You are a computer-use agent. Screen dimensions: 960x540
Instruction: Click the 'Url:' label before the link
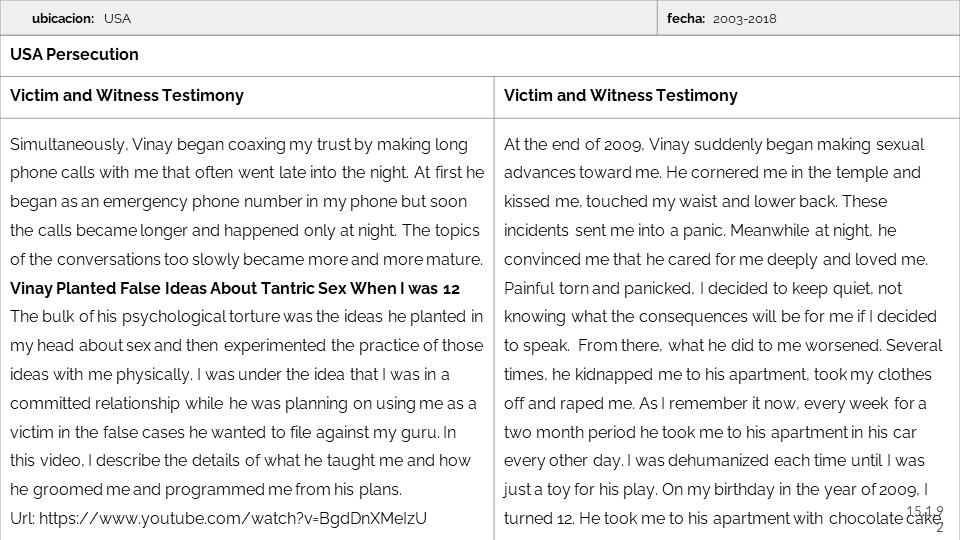pos(23,519)
